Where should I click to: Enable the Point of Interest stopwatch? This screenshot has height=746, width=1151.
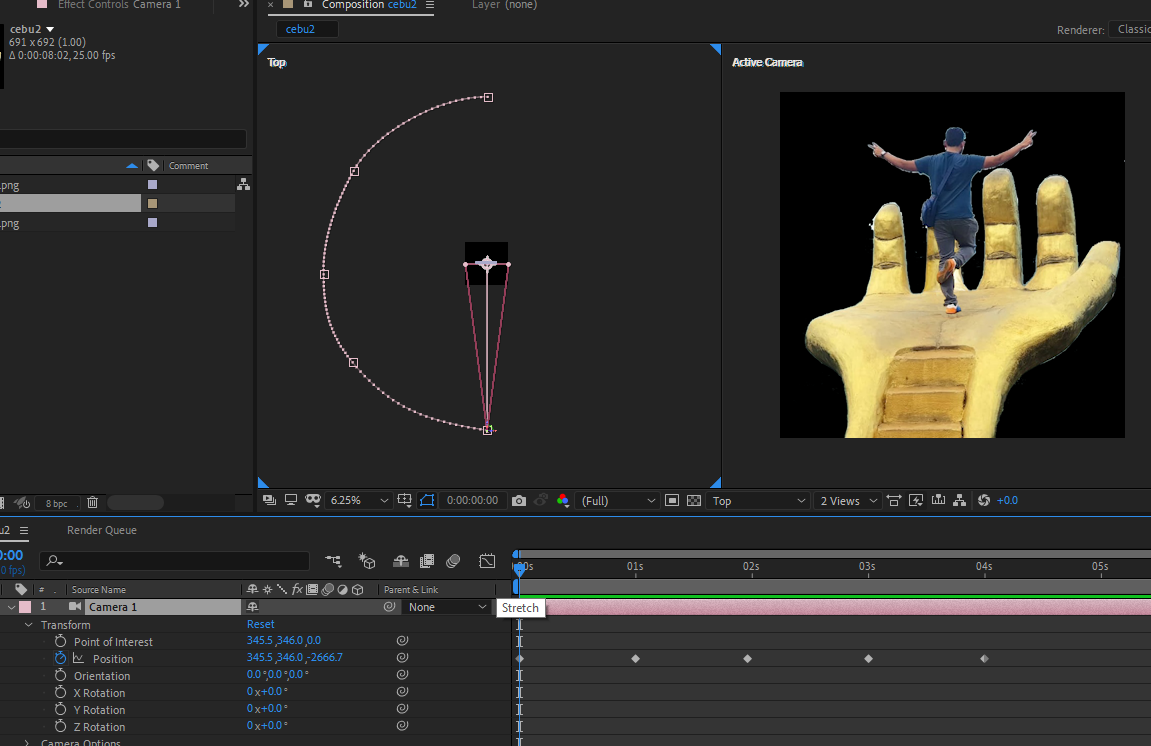(60, 642)
